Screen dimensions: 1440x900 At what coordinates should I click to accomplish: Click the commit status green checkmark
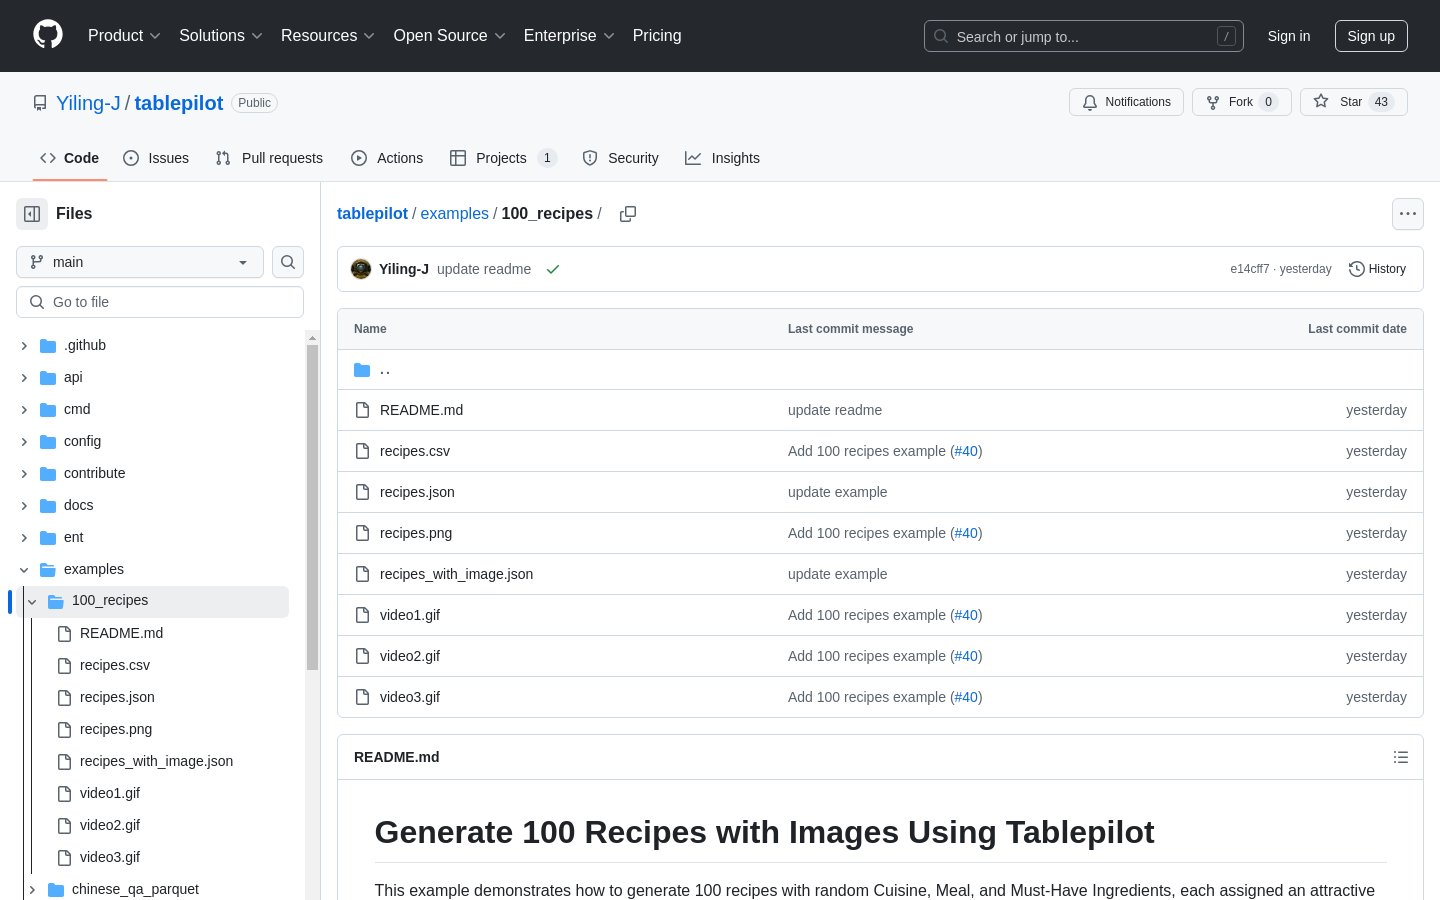click(x=553, y=269)
